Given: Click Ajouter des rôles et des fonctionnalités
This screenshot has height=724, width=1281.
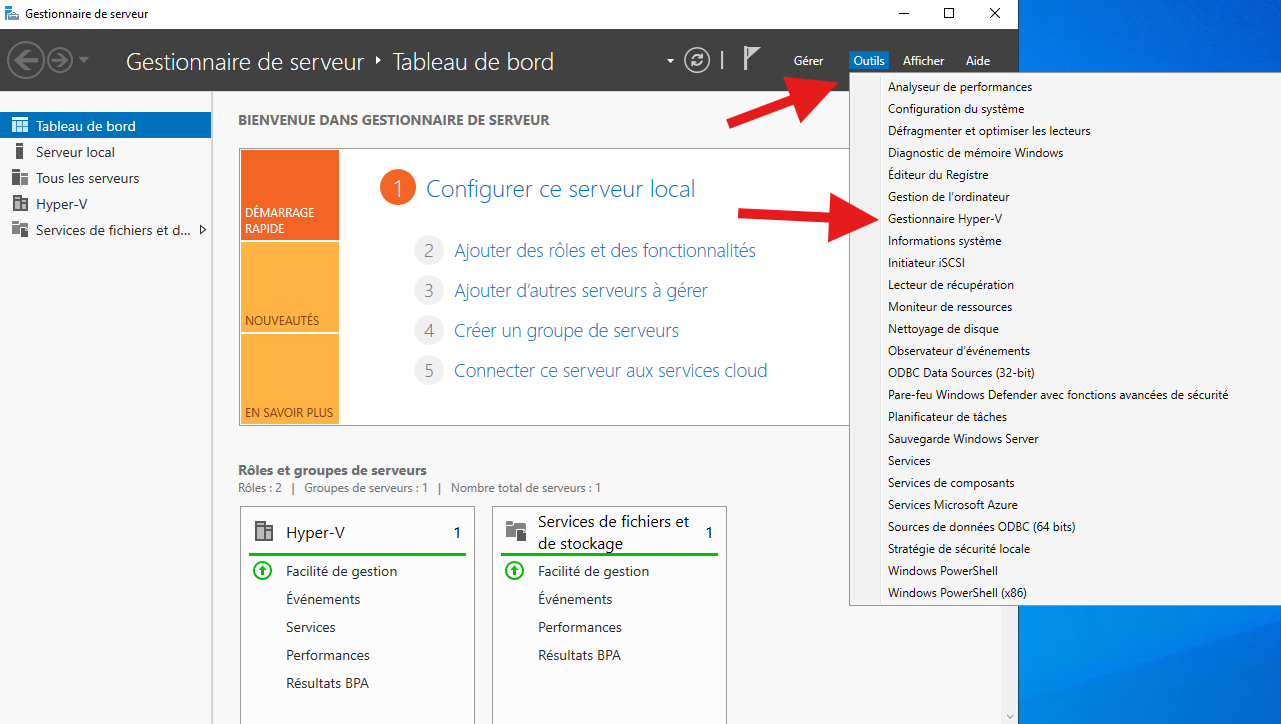Looking at the screenshot, I should [604, 251].
